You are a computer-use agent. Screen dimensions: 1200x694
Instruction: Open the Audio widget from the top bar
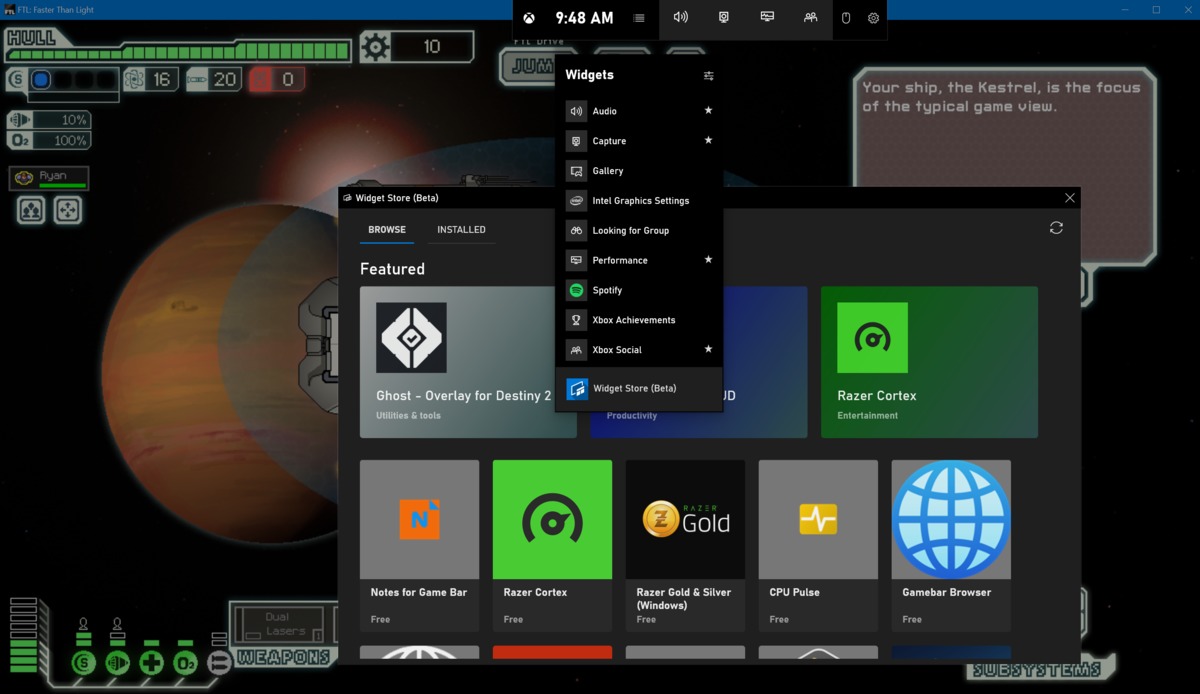[681, 17]
